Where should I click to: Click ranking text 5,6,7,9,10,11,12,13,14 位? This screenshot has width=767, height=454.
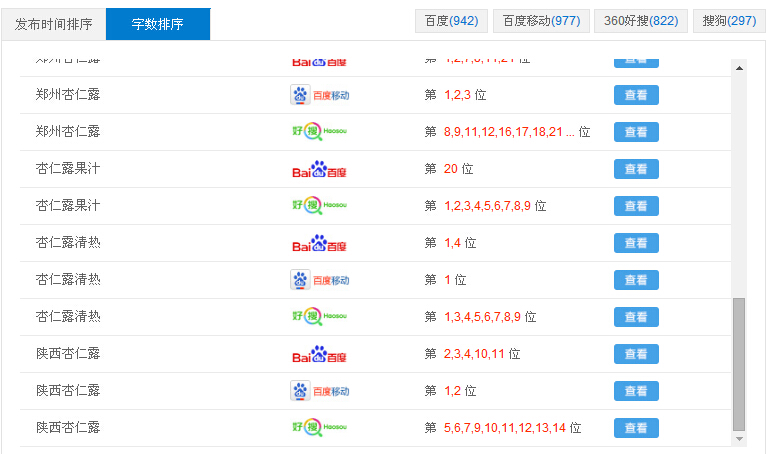pyautogui.click(x=513, y=428)
